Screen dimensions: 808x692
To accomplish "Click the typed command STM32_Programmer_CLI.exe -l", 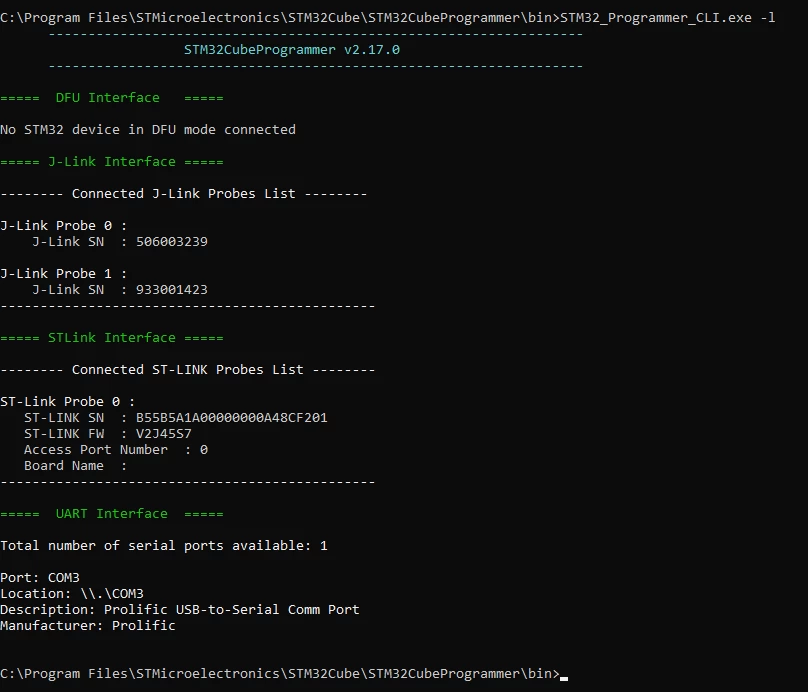I will [667, 18].
